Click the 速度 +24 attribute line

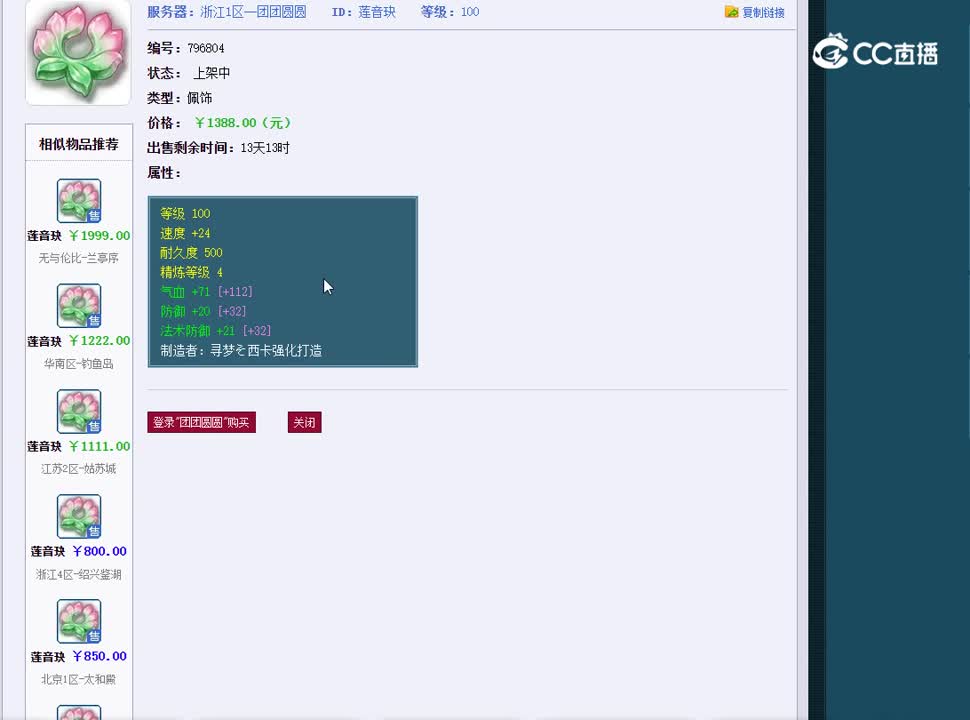point(185,233)
